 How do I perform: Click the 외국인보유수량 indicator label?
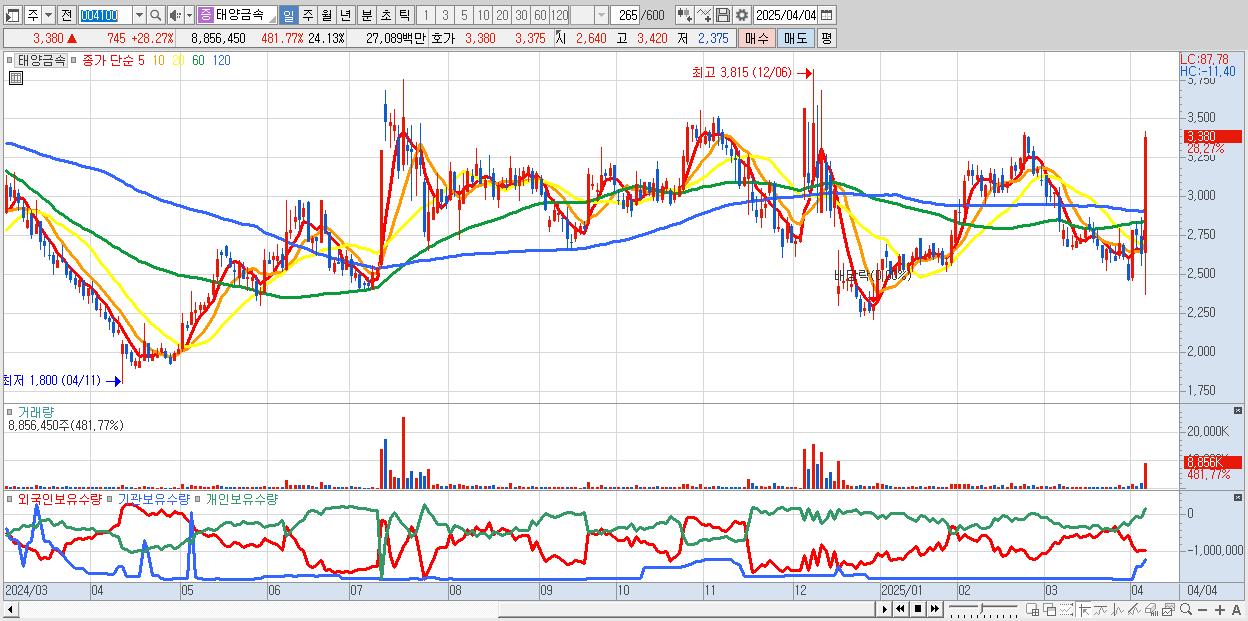59,498
